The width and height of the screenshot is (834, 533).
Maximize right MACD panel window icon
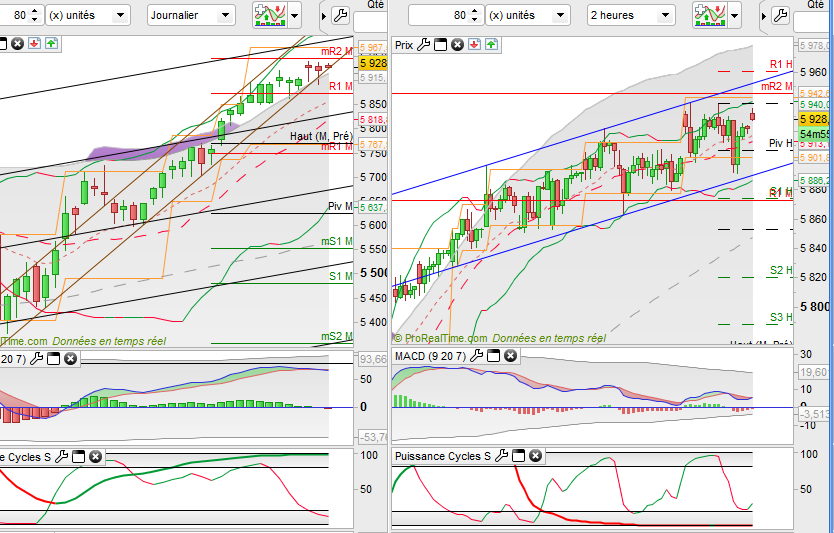494,356
